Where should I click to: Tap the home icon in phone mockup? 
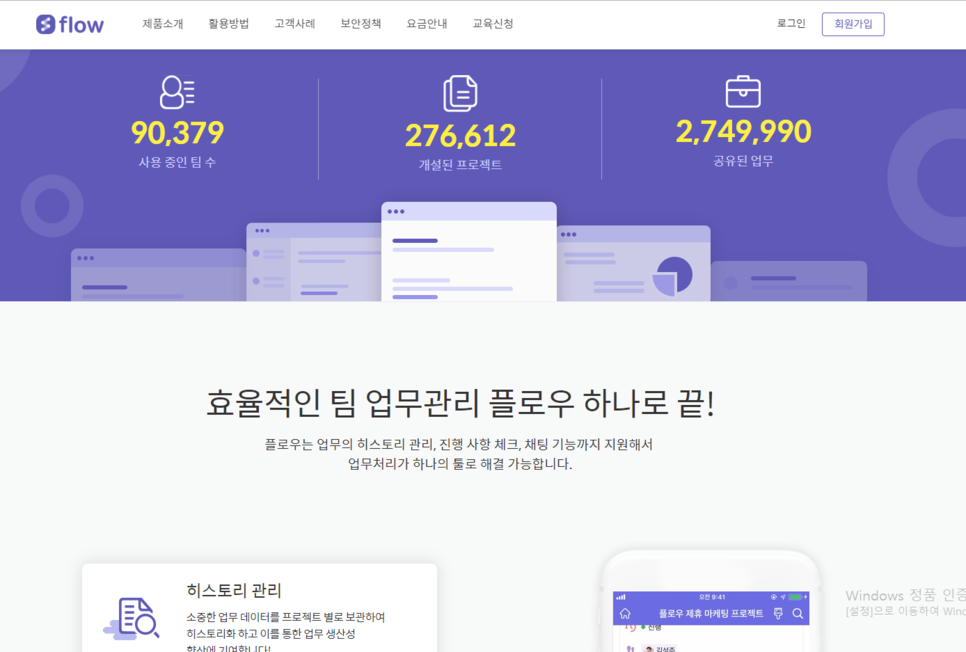[x=625, y=614]
